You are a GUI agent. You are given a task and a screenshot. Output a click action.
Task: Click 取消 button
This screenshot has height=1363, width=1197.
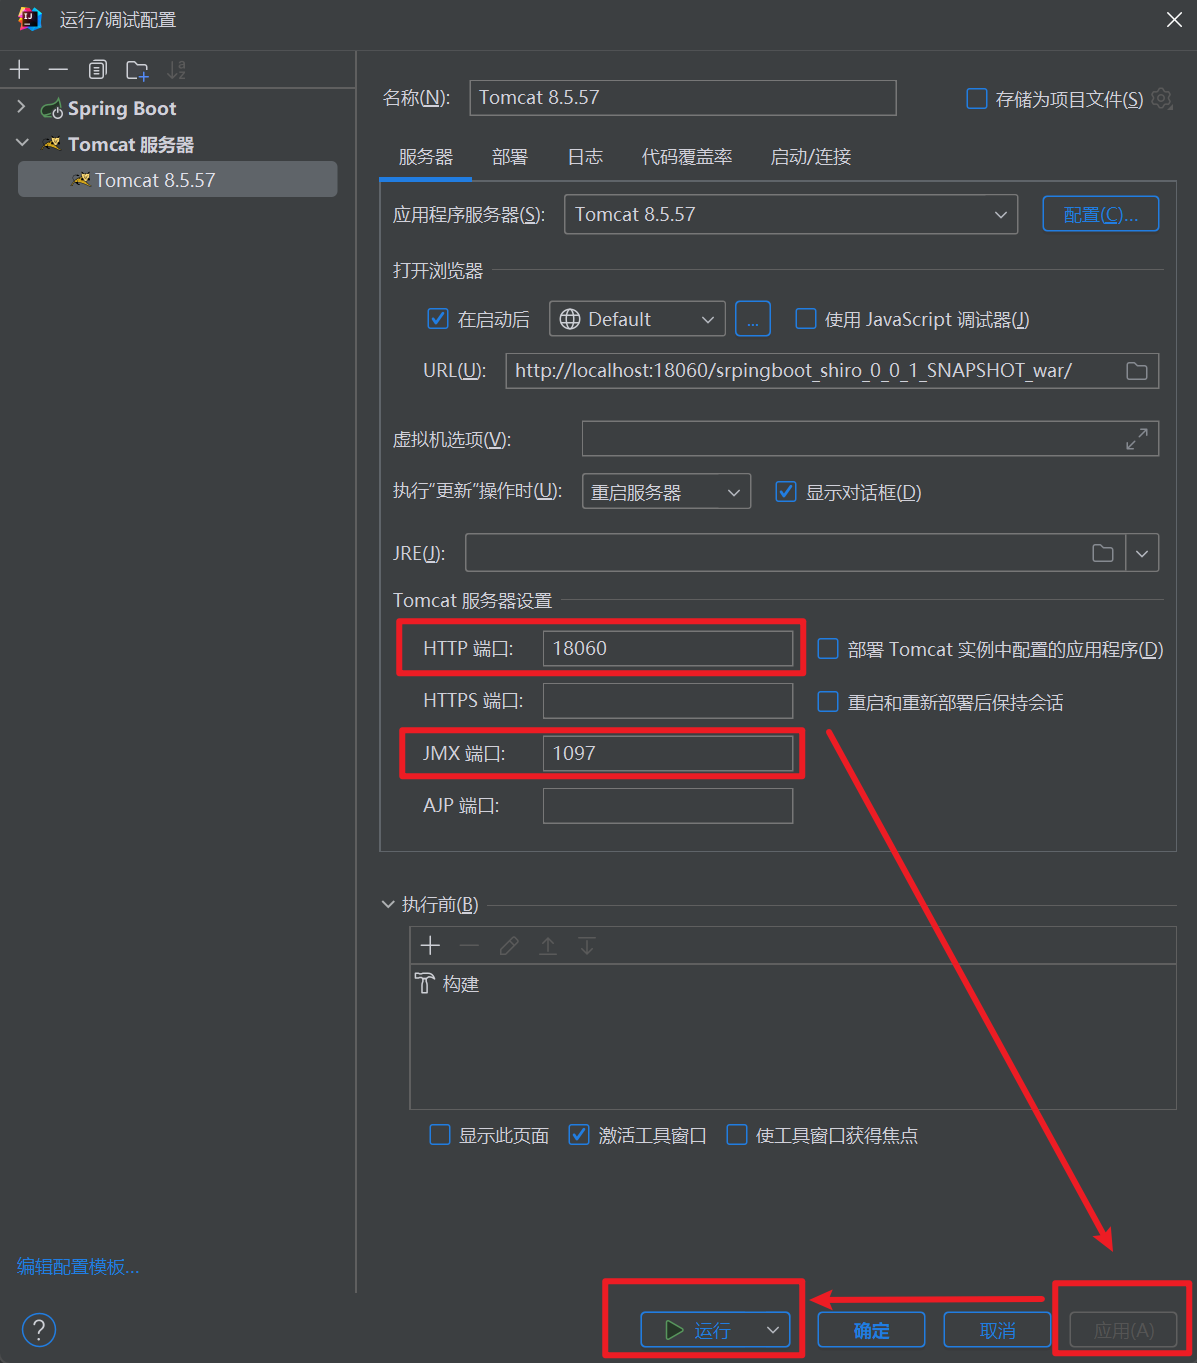997,1330
